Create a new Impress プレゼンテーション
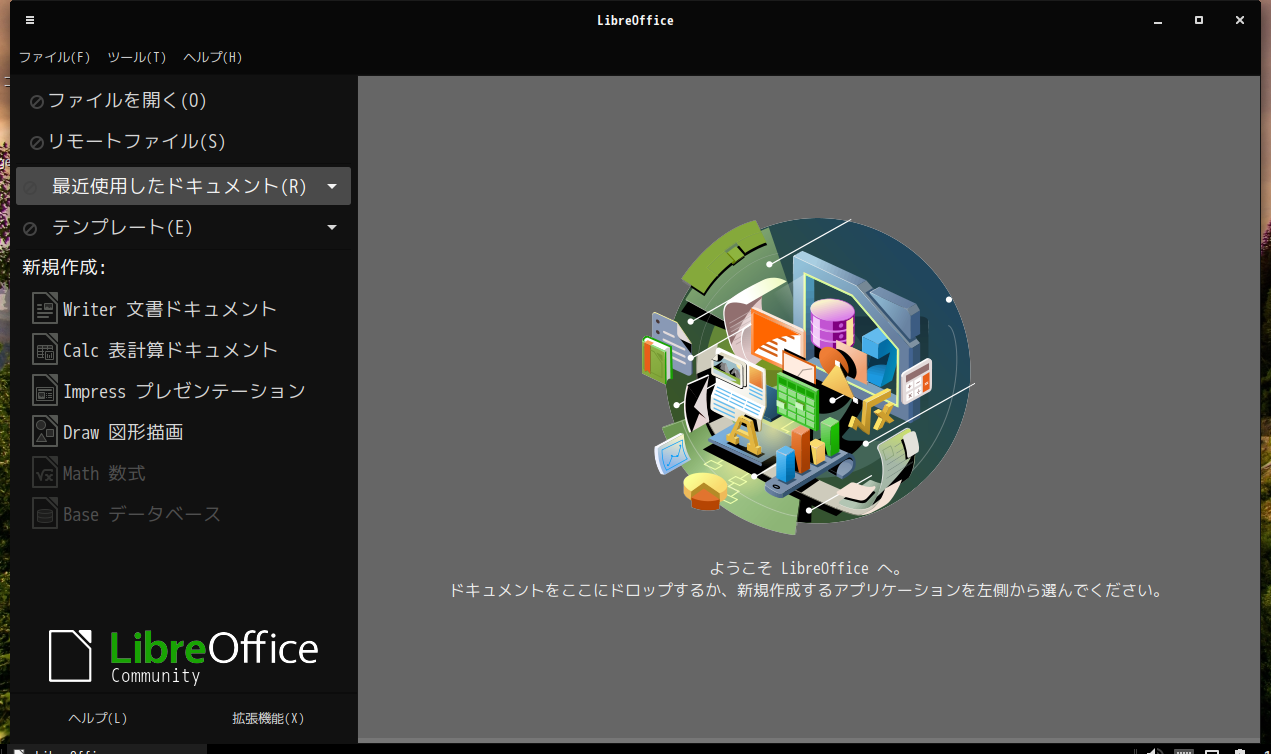 pos(169,391)
